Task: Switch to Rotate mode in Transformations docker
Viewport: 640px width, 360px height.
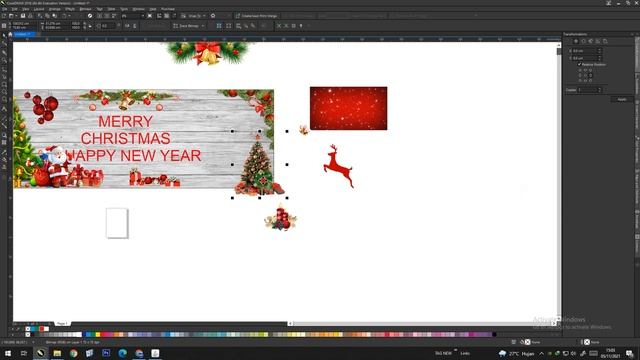Action: [x=583, y=41]
